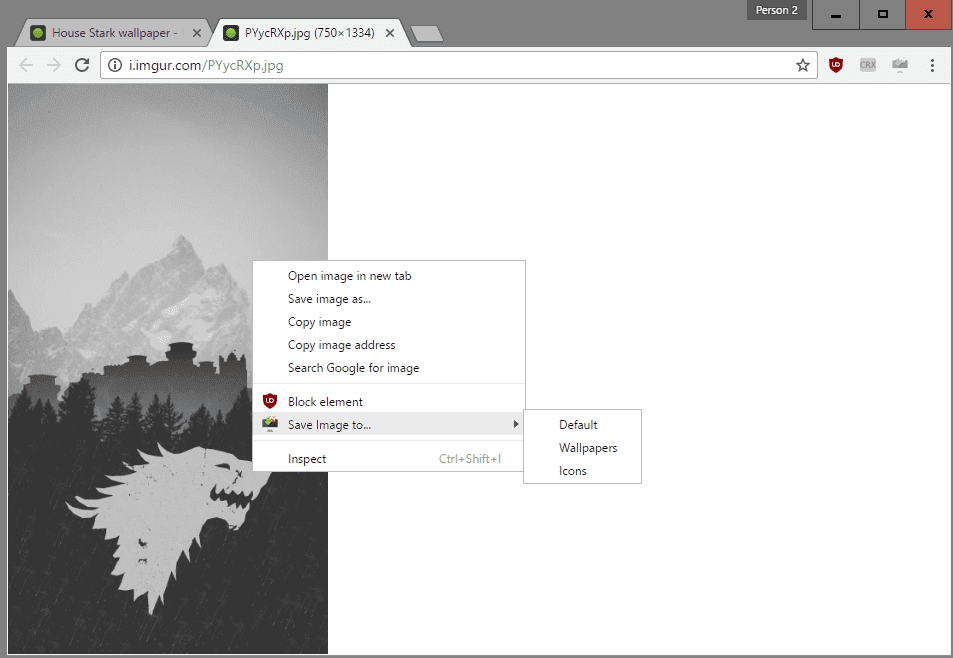Select Save image as... from context menu

point(329,299)
